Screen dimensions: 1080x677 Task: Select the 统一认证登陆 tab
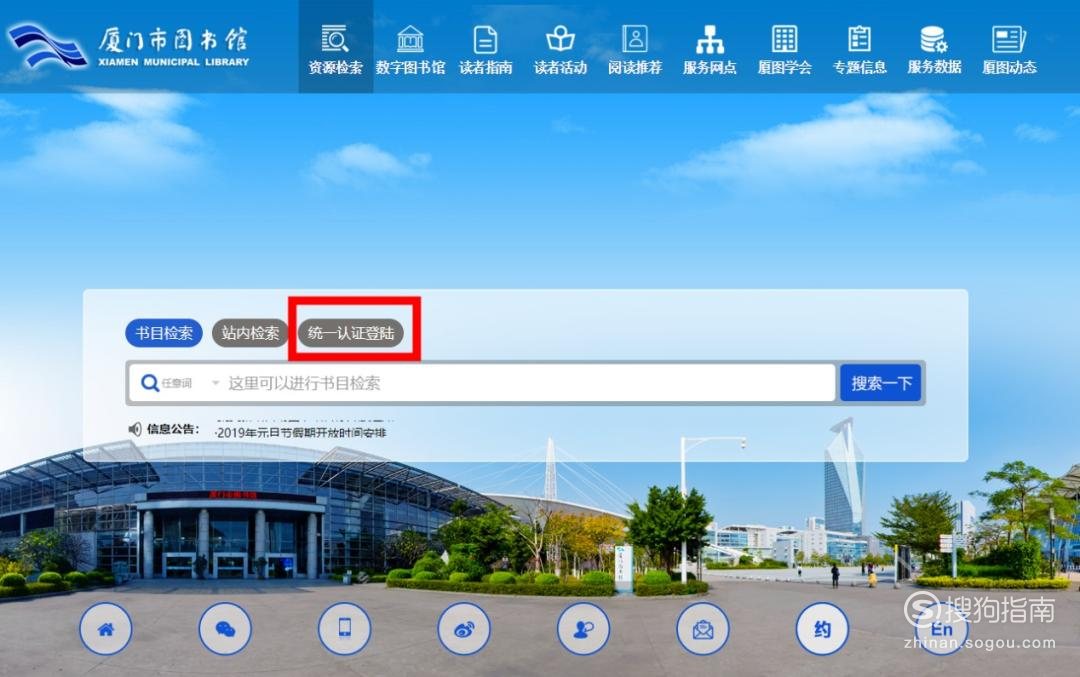(351, 333)
